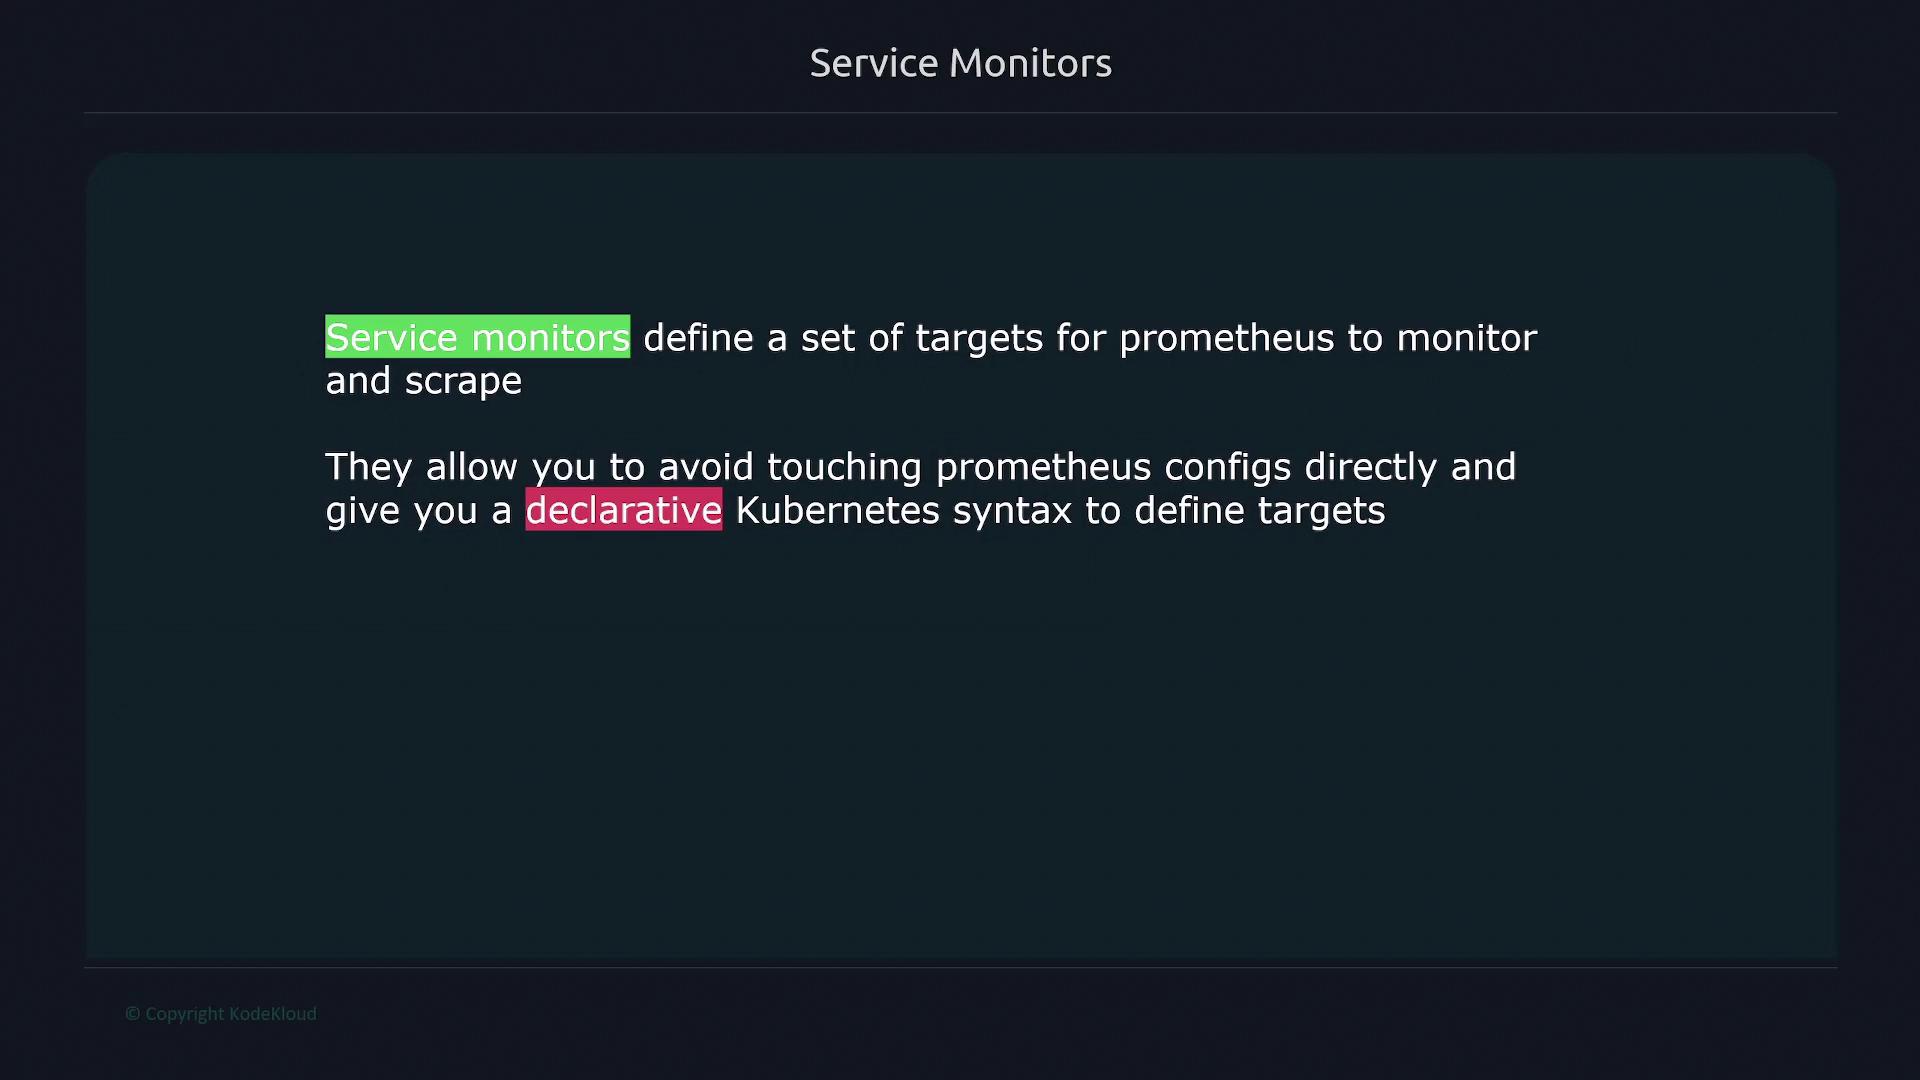1920x1080 pixels.
Task: Click "They" starting the second paragraph
Action: 368,467
